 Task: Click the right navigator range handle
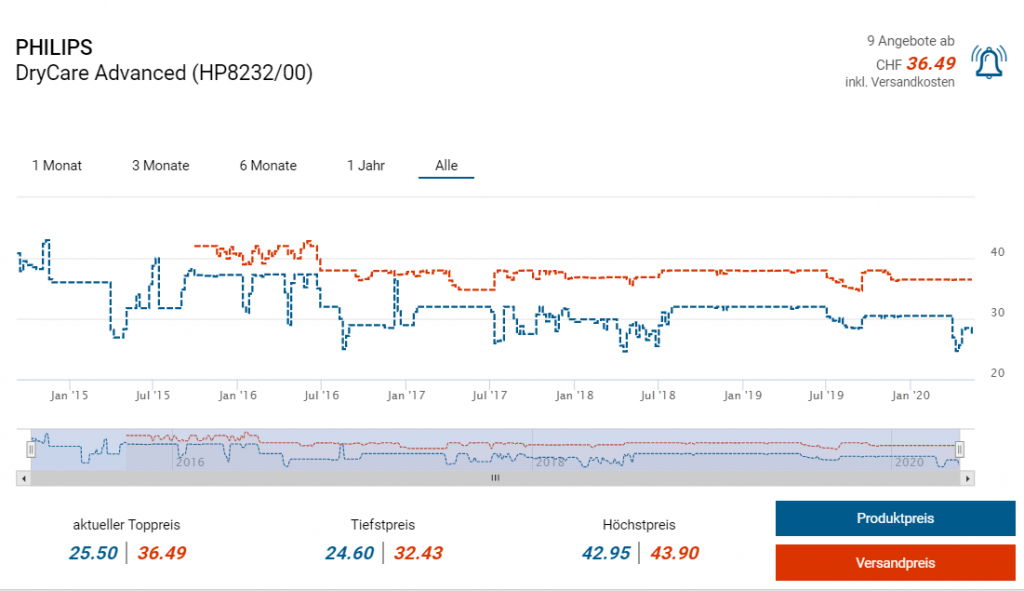tap(959, 450)
